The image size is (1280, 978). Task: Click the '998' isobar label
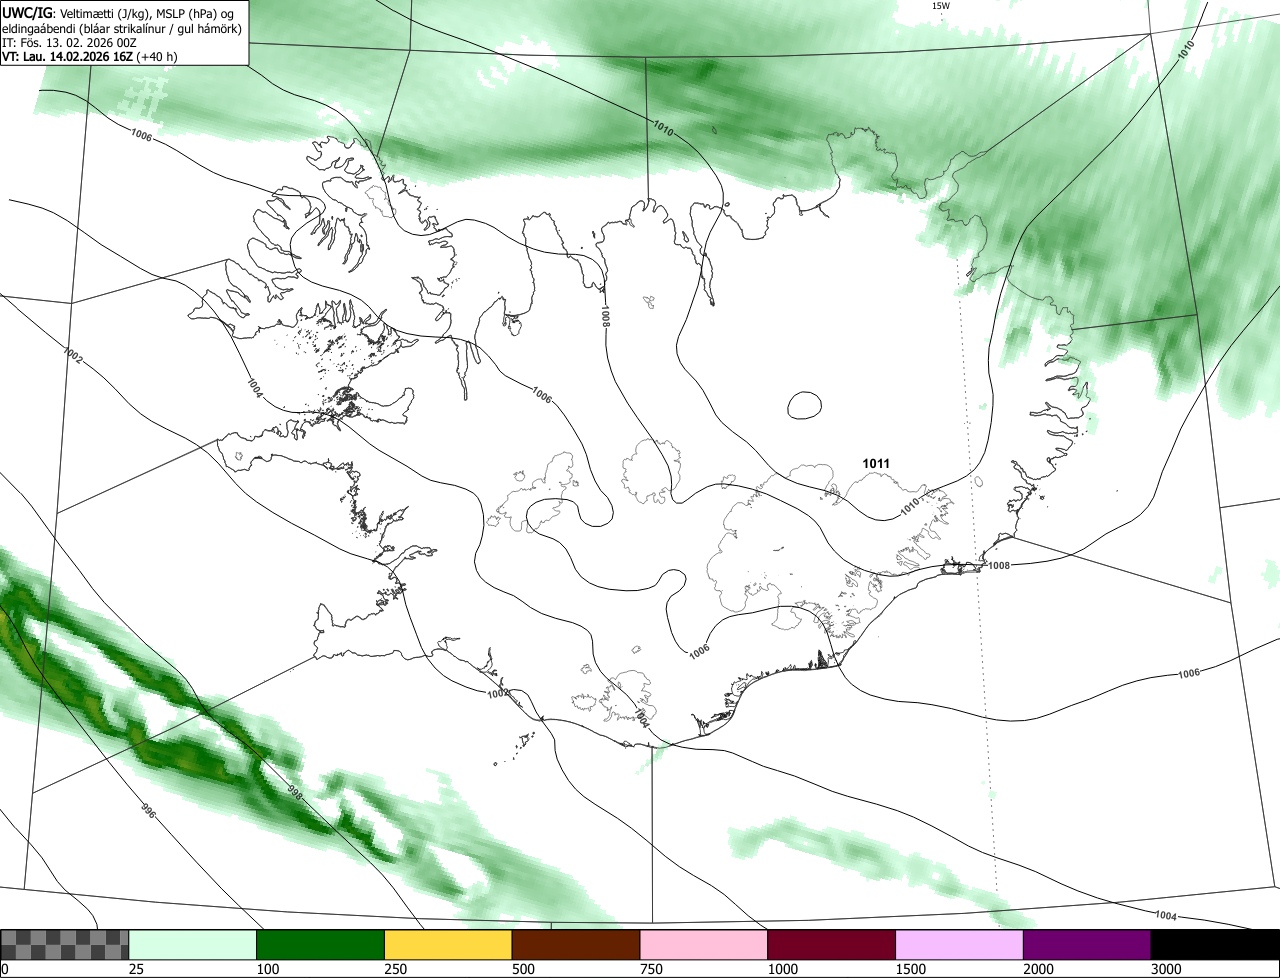point(296,791)
